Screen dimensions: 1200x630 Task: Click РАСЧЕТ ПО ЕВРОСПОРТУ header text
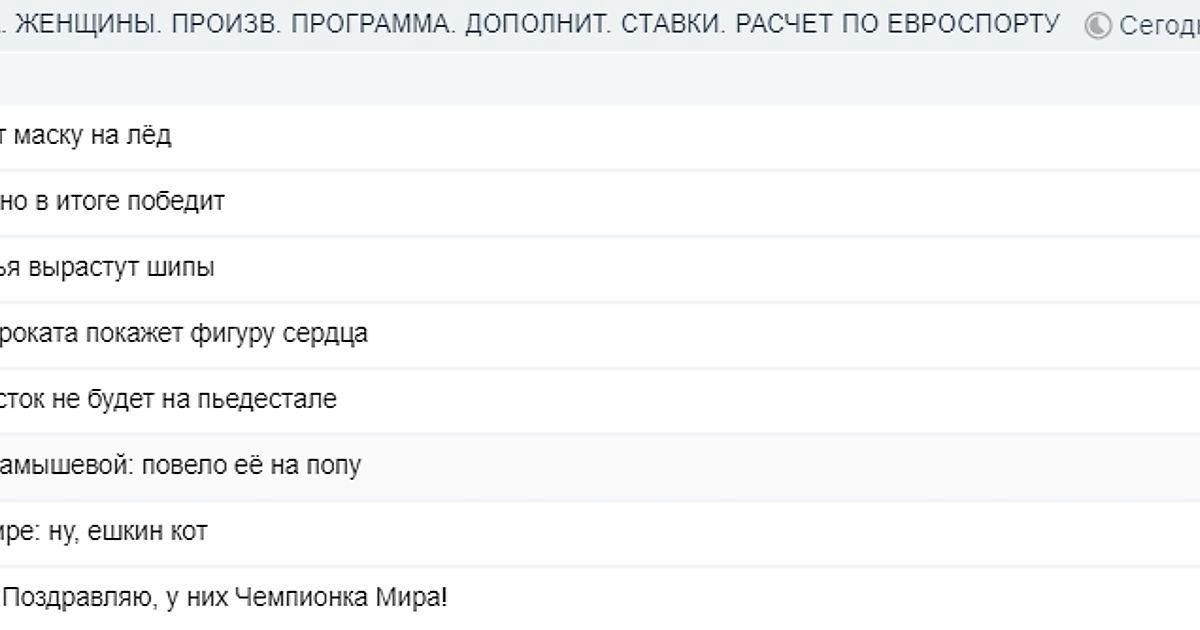[897, 24]
